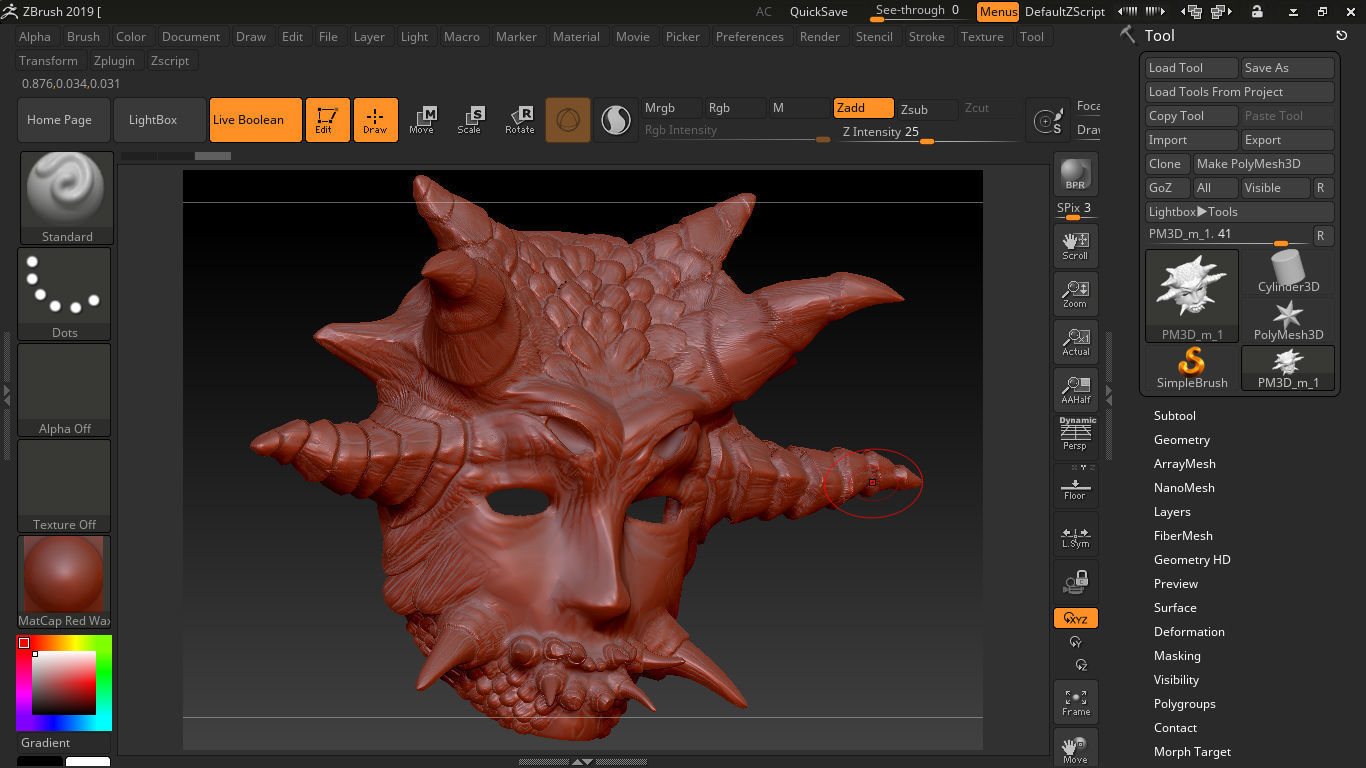Select the Rotate mode button
Screen dimensions: 1366x768
(x=519, y=120)
